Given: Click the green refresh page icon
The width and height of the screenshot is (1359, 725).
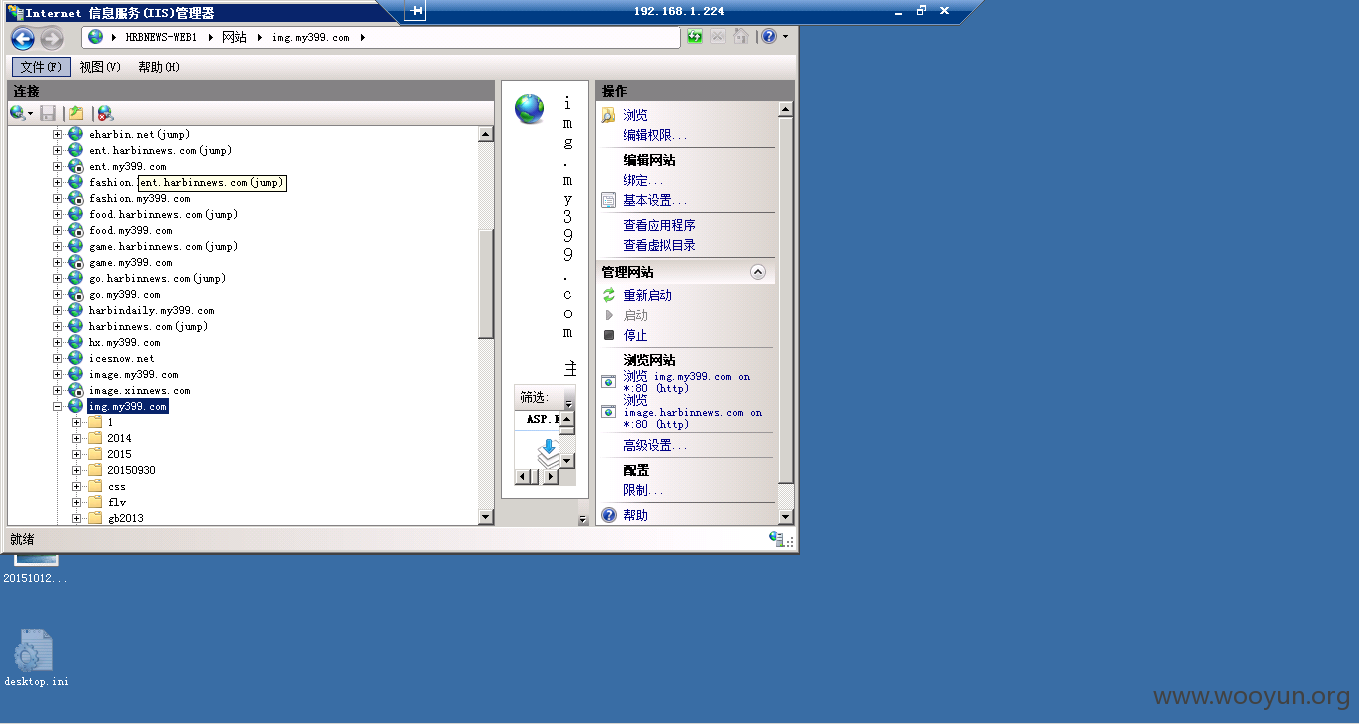Looking at the screenshot, I should [x=695, y=37].
